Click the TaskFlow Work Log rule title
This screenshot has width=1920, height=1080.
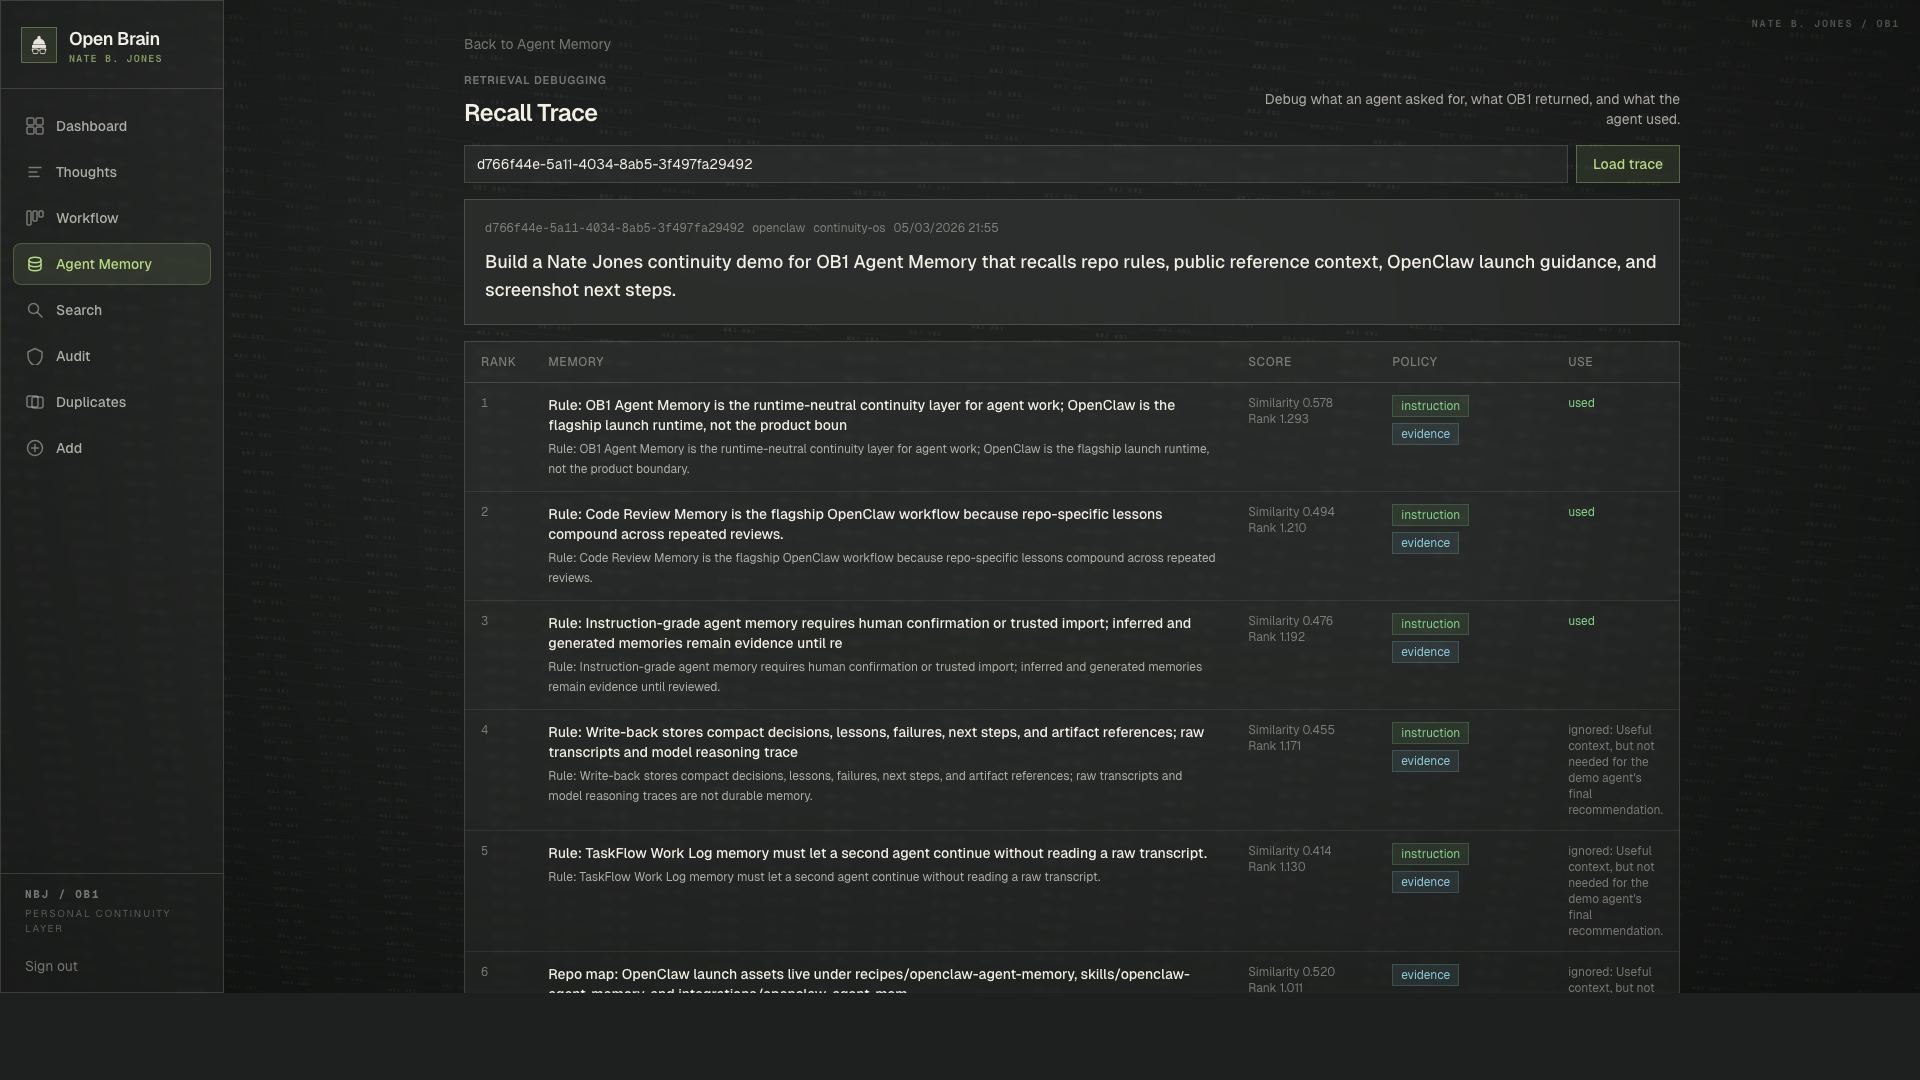tap(877, 853)
